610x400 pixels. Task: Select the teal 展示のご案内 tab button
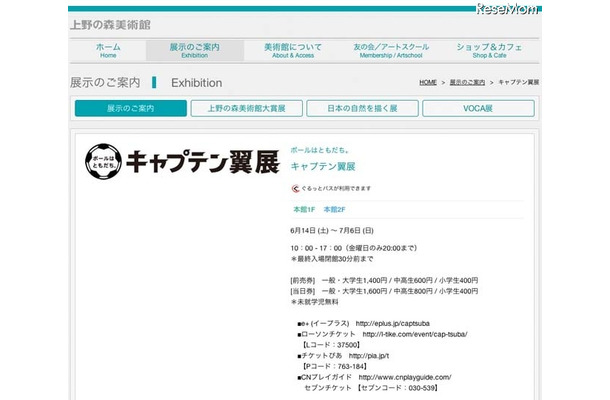131,108
